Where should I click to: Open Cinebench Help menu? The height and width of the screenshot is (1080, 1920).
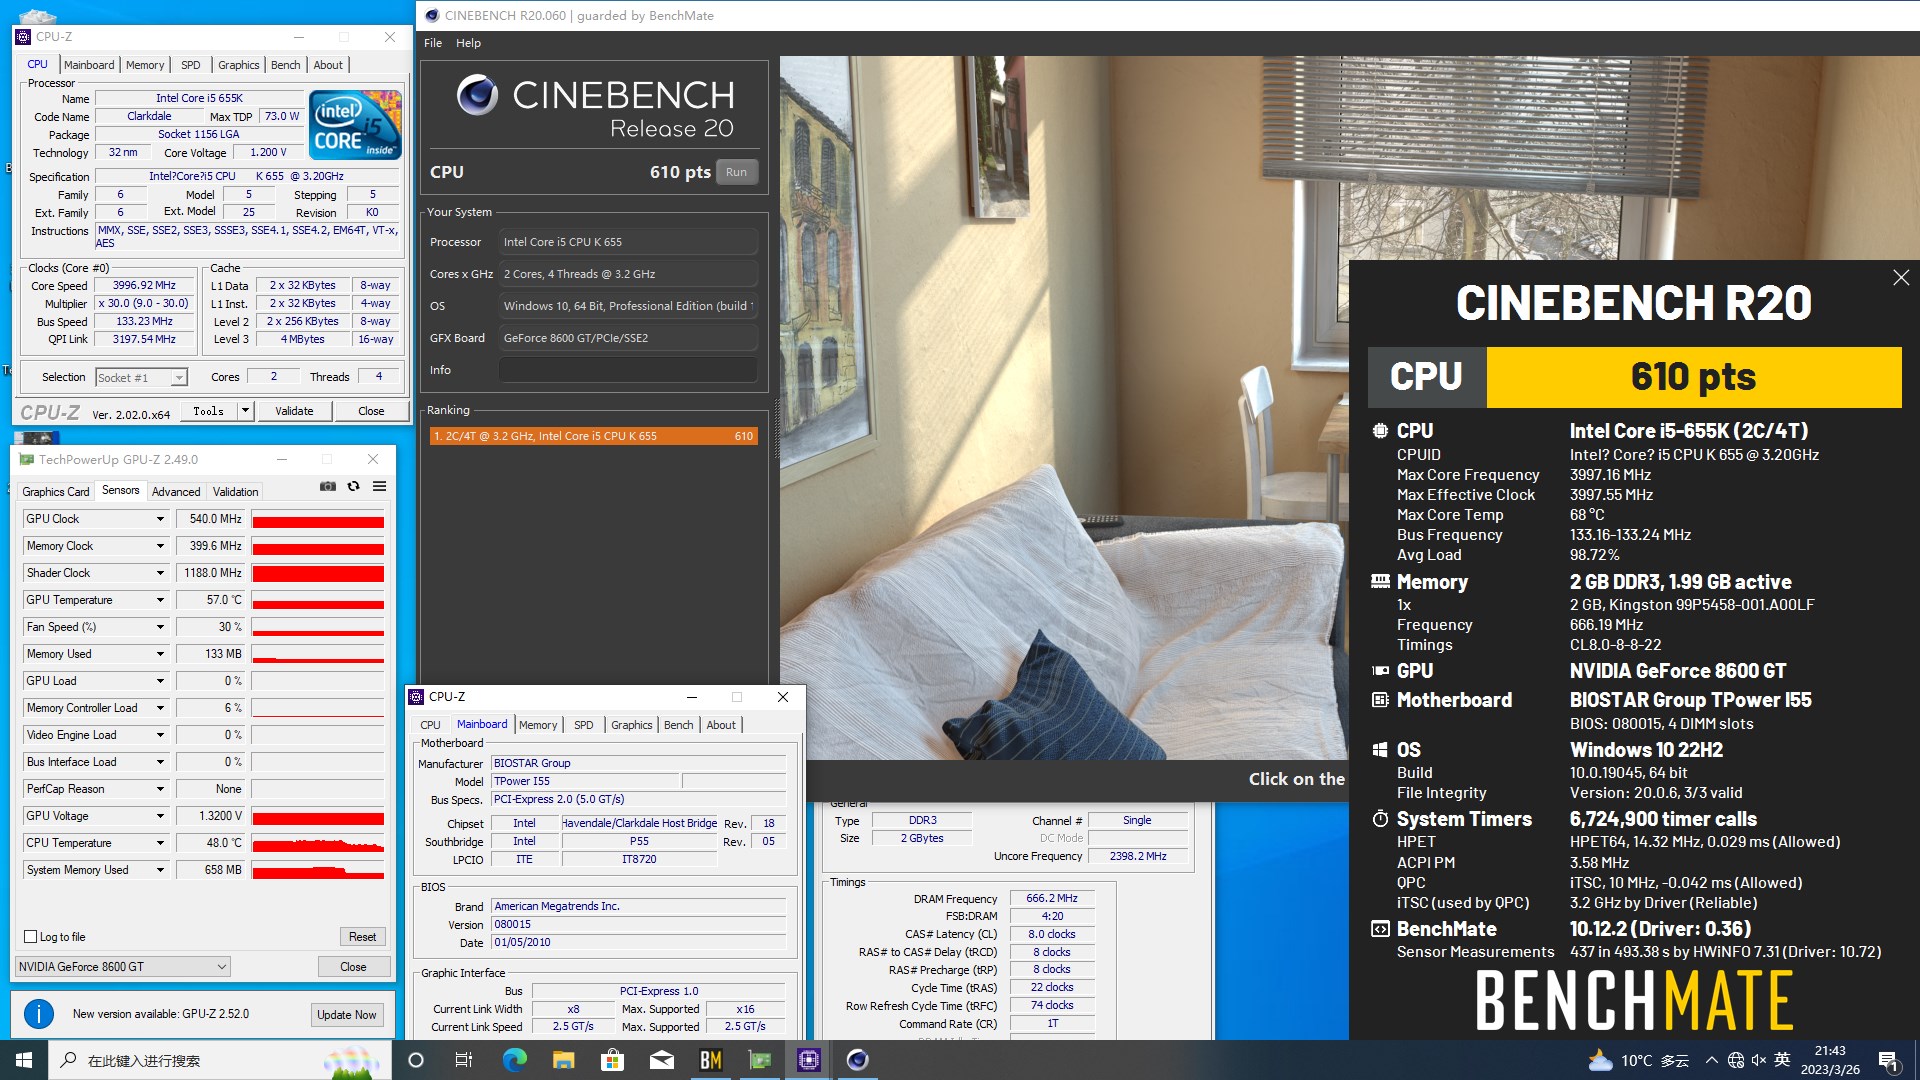(468, 43)
